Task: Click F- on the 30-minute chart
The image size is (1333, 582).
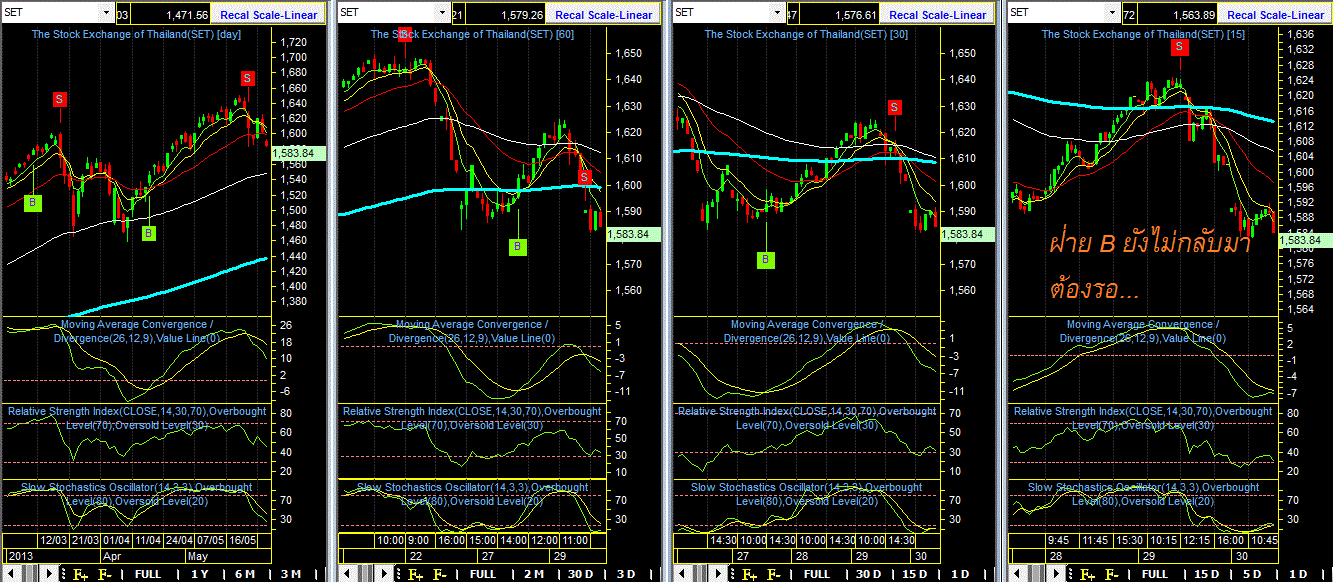Action: (774, 574)
